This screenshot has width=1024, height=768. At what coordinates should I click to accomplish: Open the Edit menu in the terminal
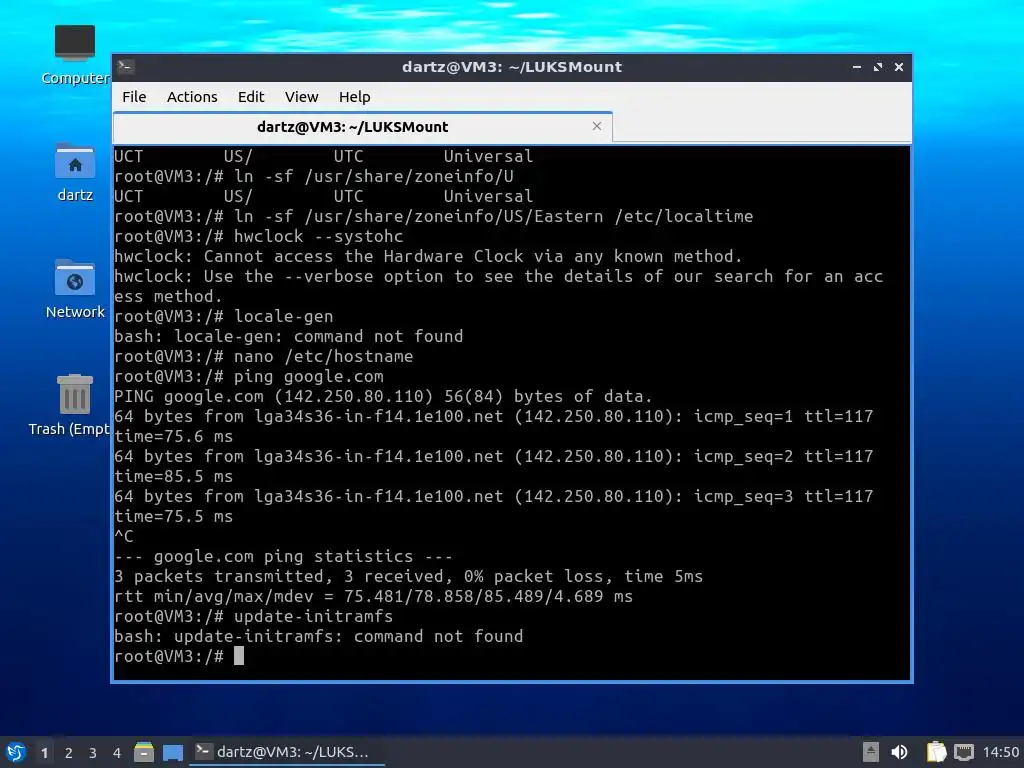[x=251, y=97]
